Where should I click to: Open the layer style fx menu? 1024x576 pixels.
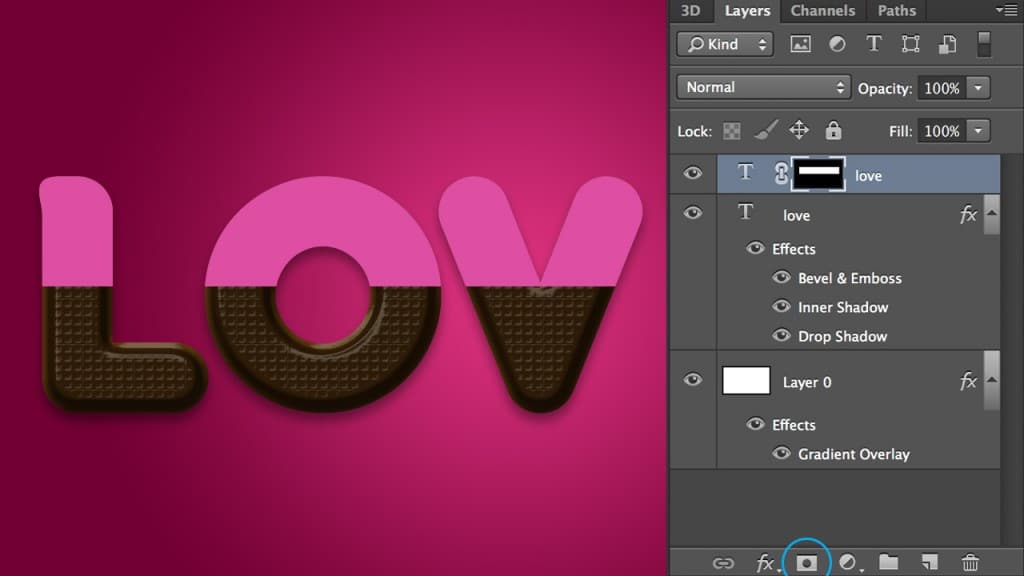click(x=765, y=563)
